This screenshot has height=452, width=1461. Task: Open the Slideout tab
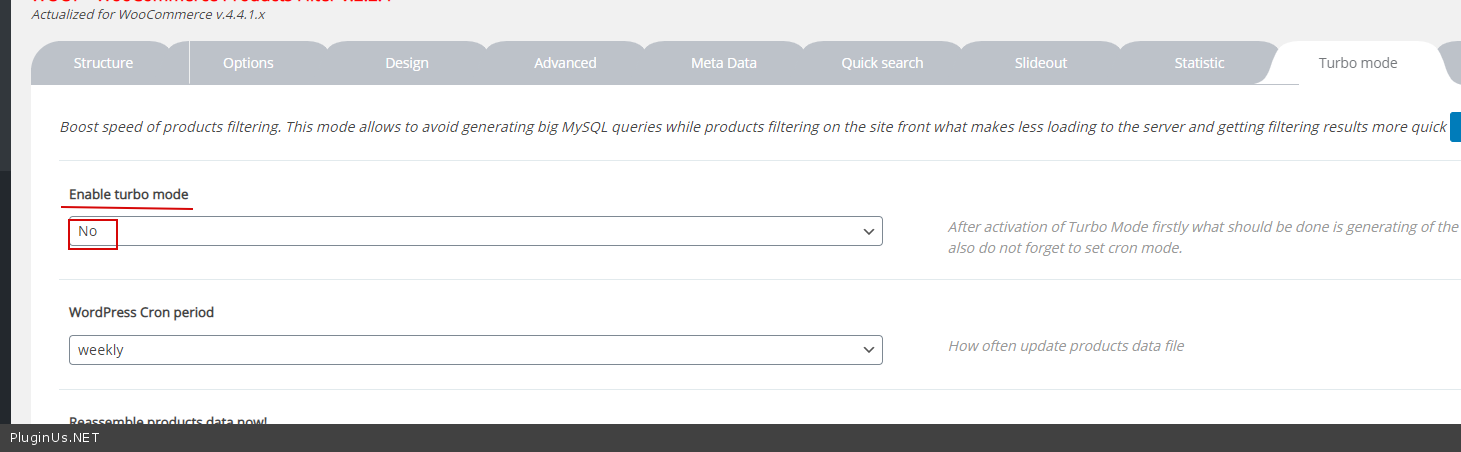[x=1040, y=63]
